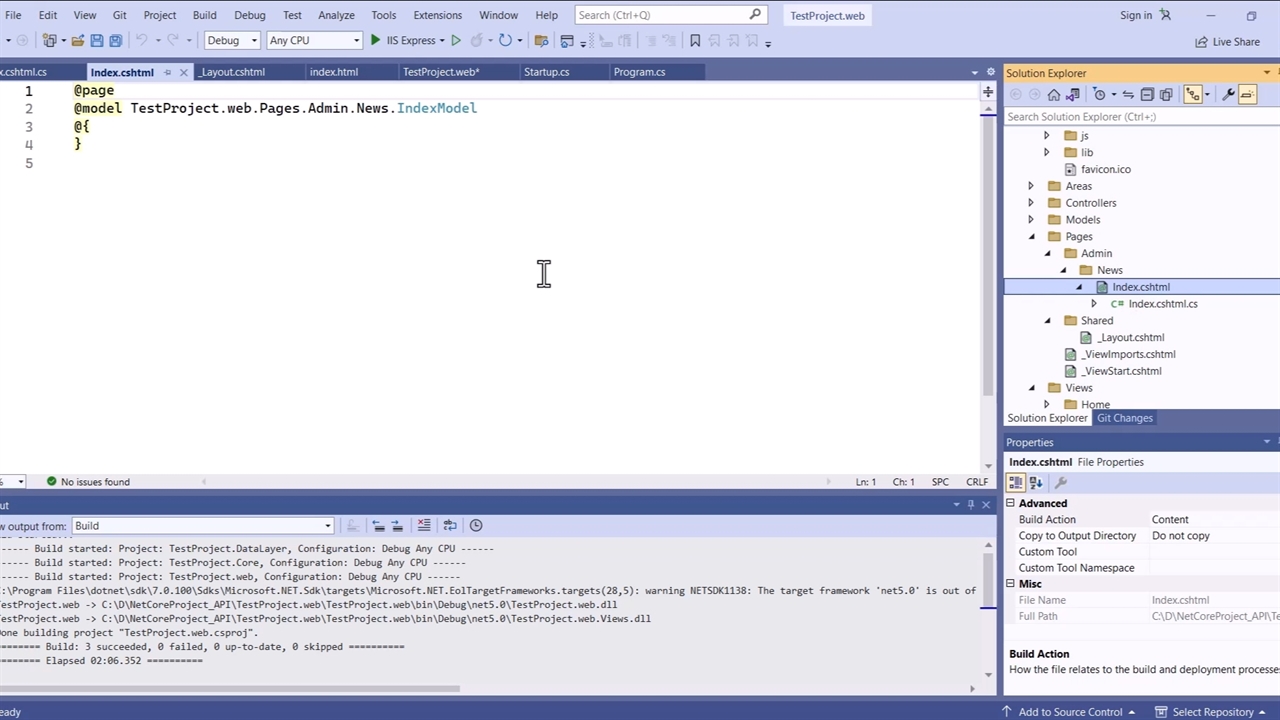Open Properties wrench icon in Solution Explorer
This screenshot has width=1280, height=720.
1228,95
